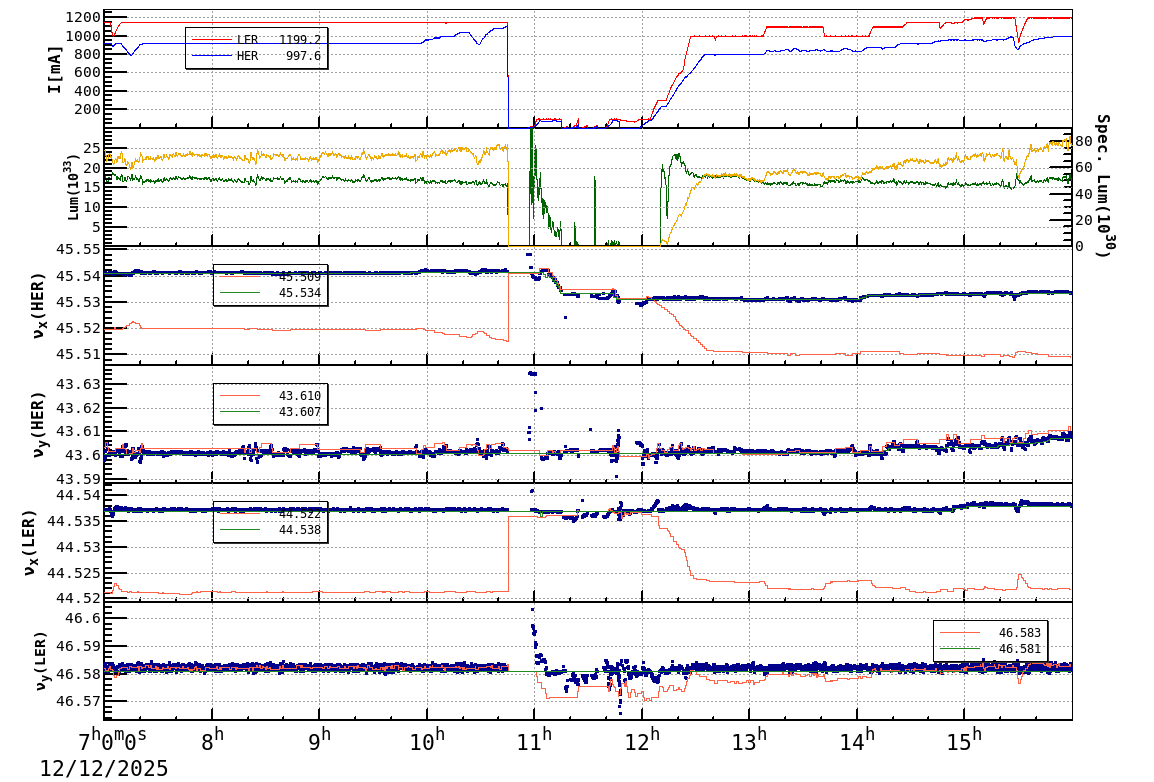1154x782 pixels.
Task: Toggle the green 46.581 legend entry
Action: [1010, 647]
